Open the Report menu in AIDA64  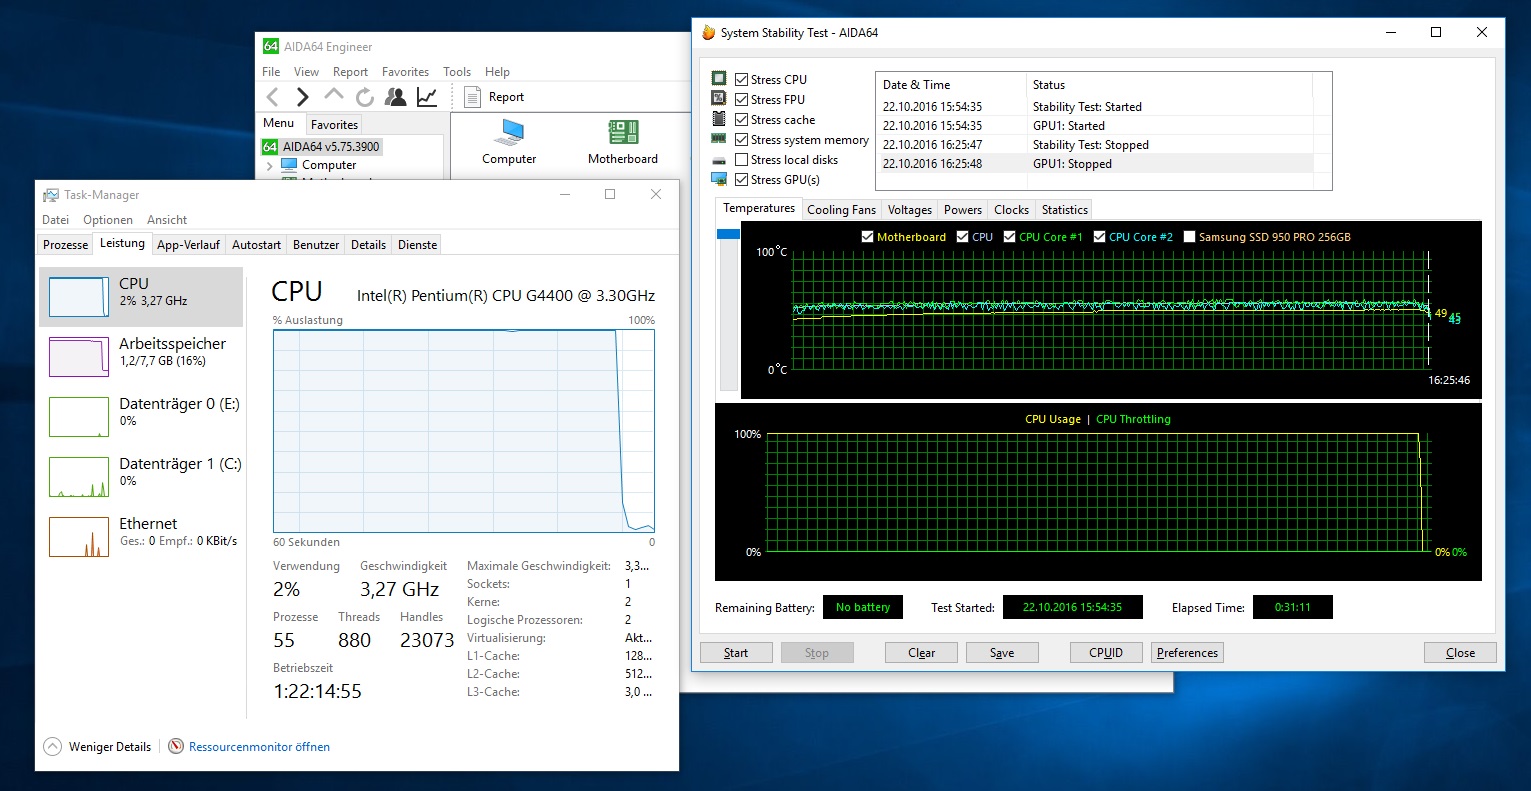tap(350, 72)
